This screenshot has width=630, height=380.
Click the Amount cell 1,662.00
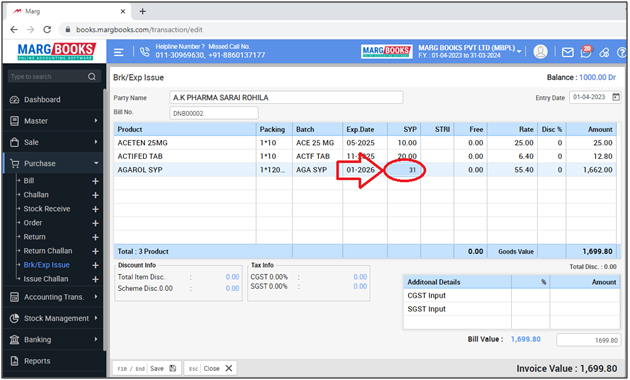coord(591,170)
